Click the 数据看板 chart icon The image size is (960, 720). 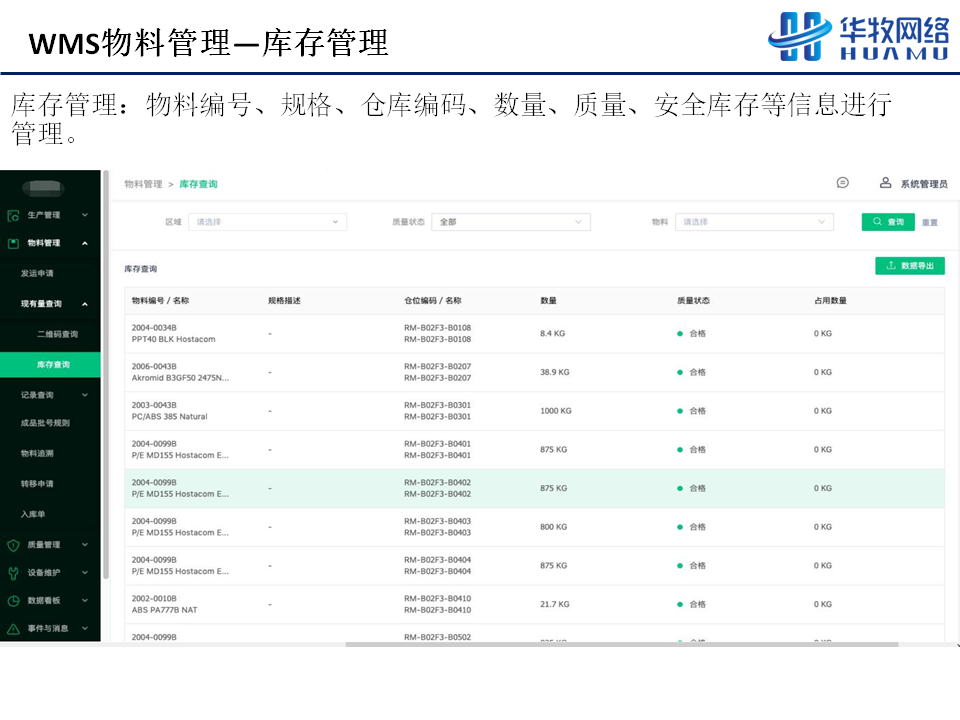(x=13, y=601)
